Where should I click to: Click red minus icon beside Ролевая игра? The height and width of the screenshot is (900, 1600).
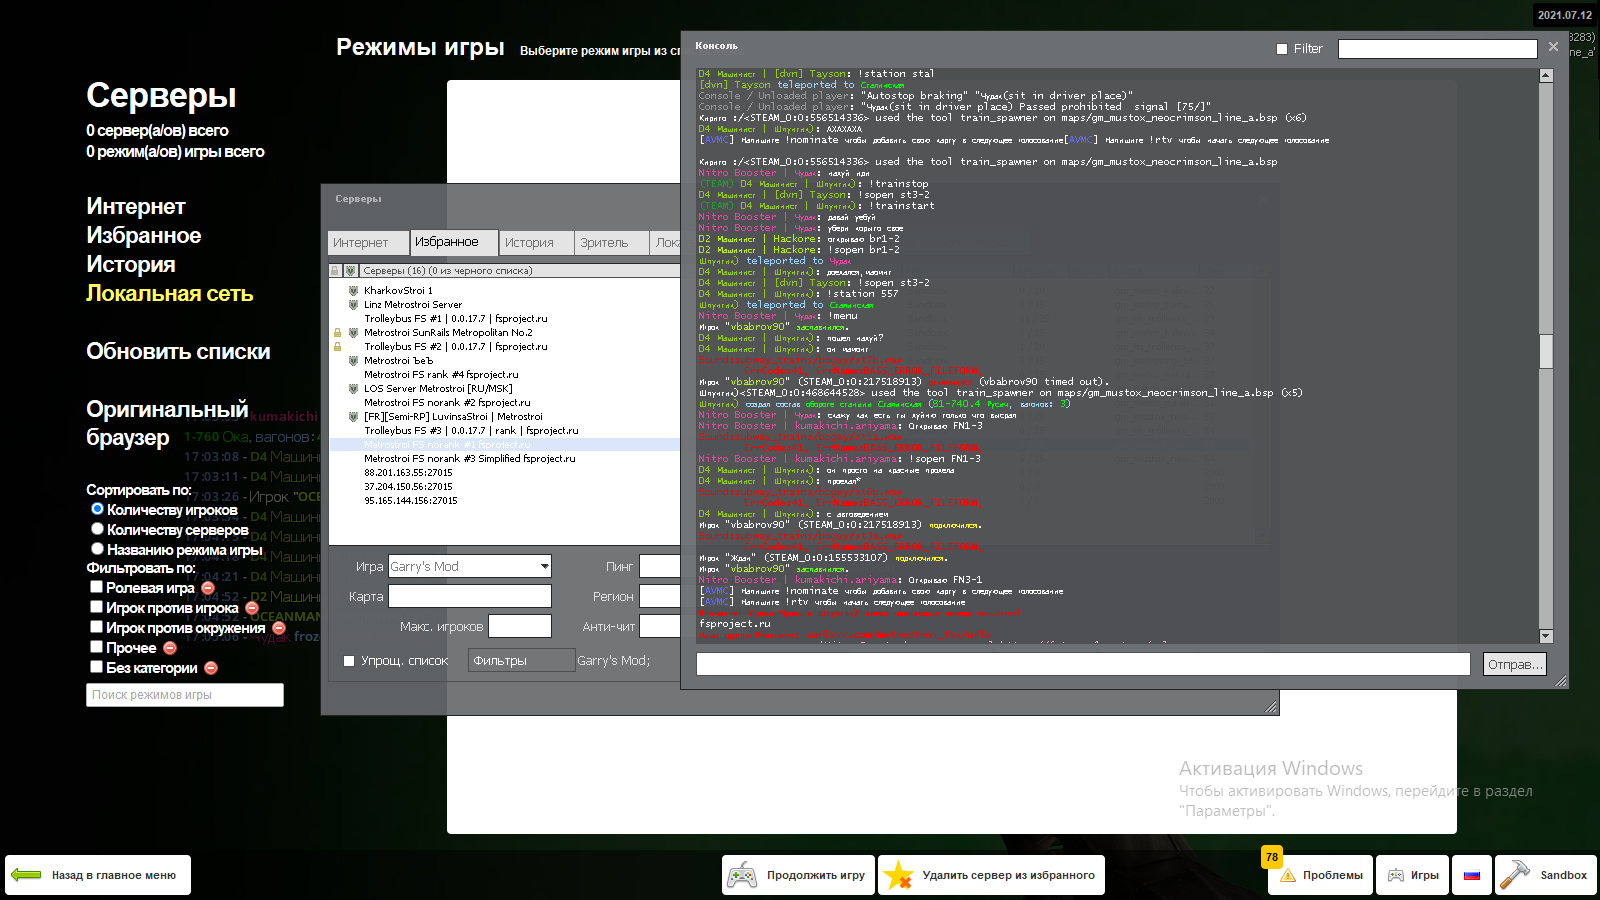208,588
